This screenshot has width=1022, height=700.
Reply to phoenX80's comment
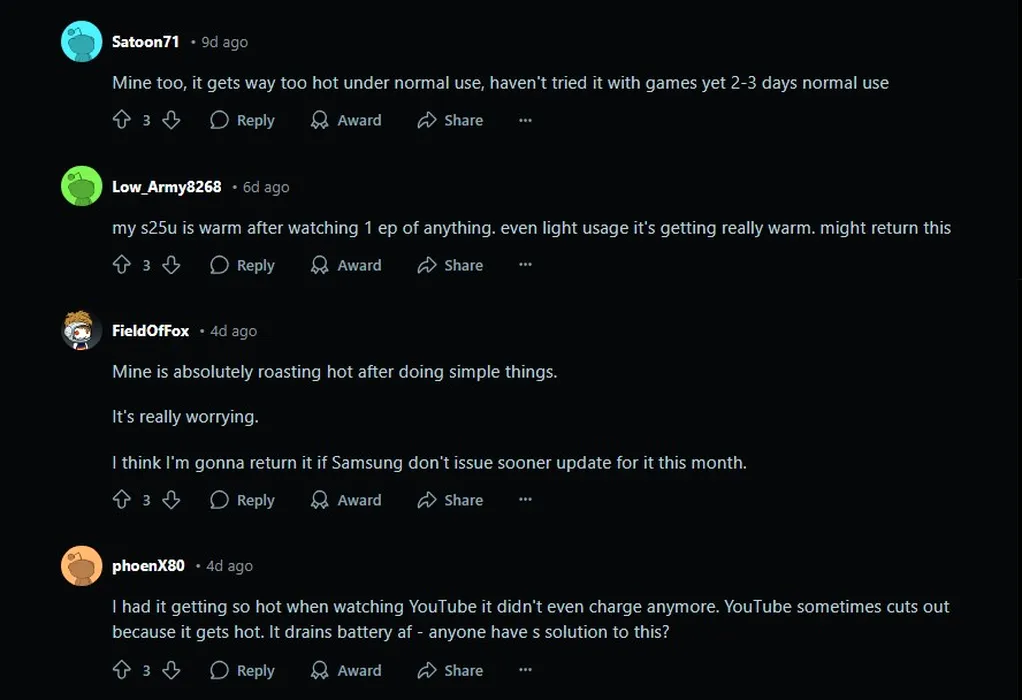[x=242, y=670]
